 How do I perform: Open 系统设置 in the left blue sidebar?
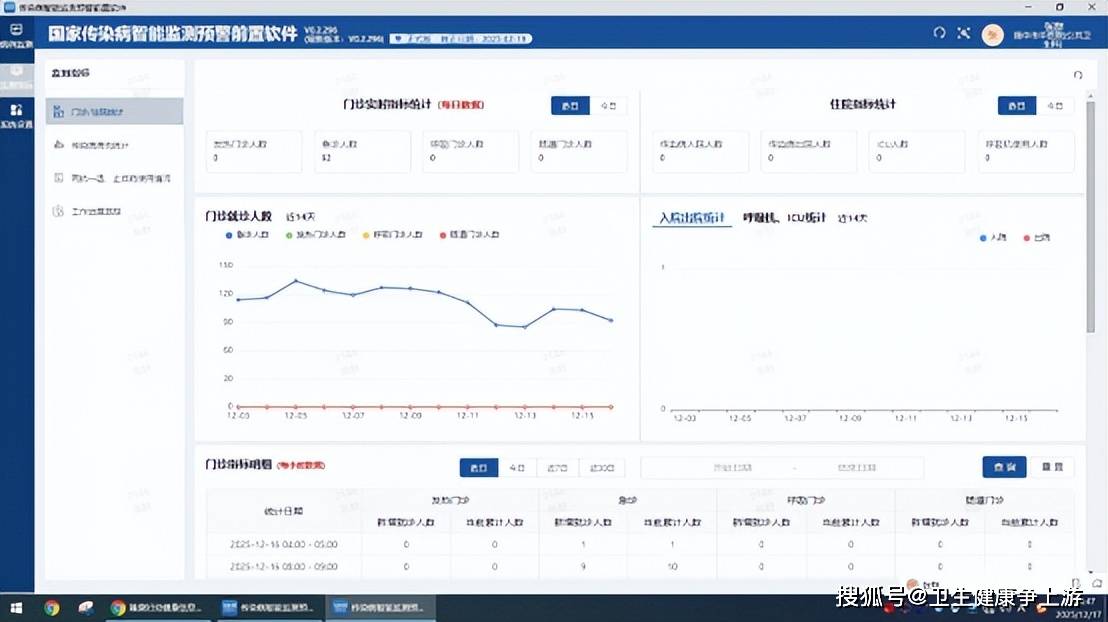17,115
